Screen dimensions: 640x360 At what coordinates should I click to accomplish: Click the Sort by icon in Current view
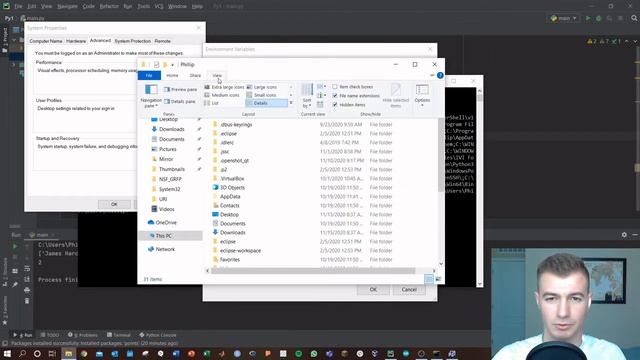(307, 90)
